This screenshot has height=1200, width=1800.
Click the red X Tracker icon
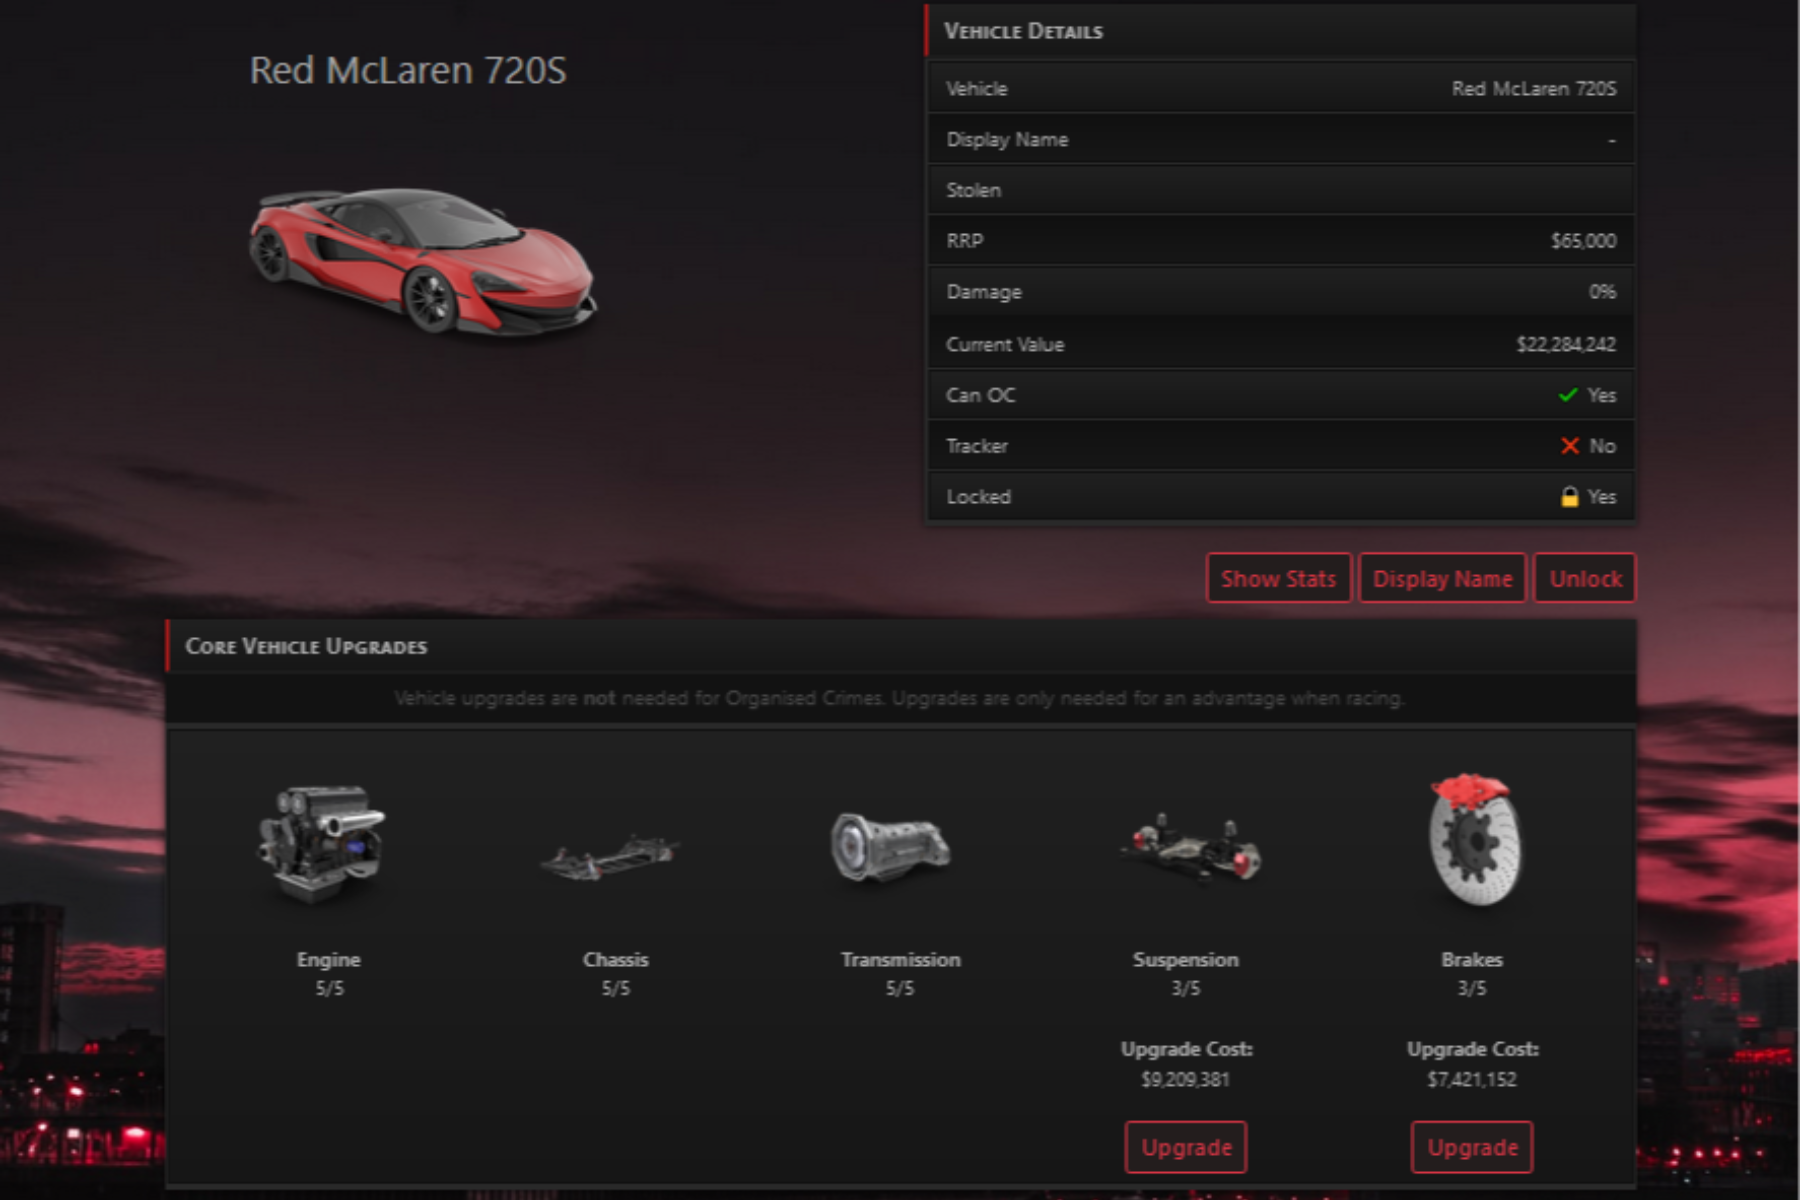tap(1570, 446)
